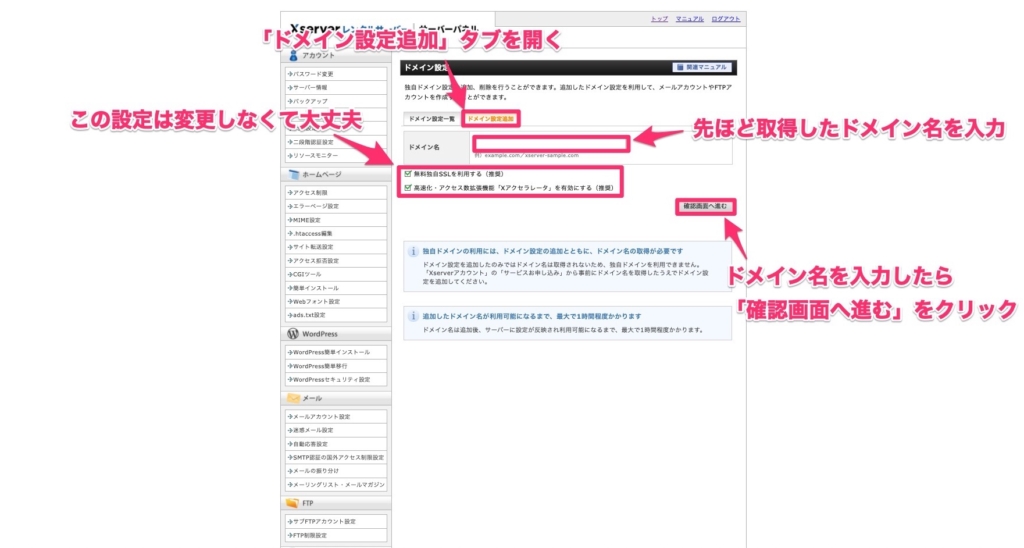
Task: Click the WordPress logo icon in sidebar
Action: 293,334
